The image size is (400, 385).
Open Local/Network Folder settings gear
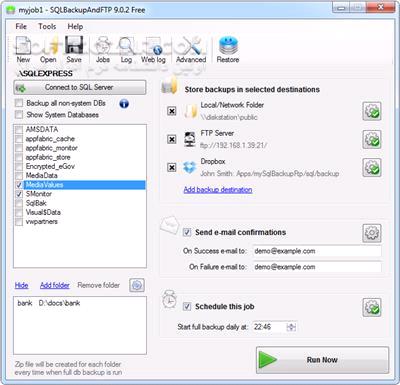click(372, 111)
